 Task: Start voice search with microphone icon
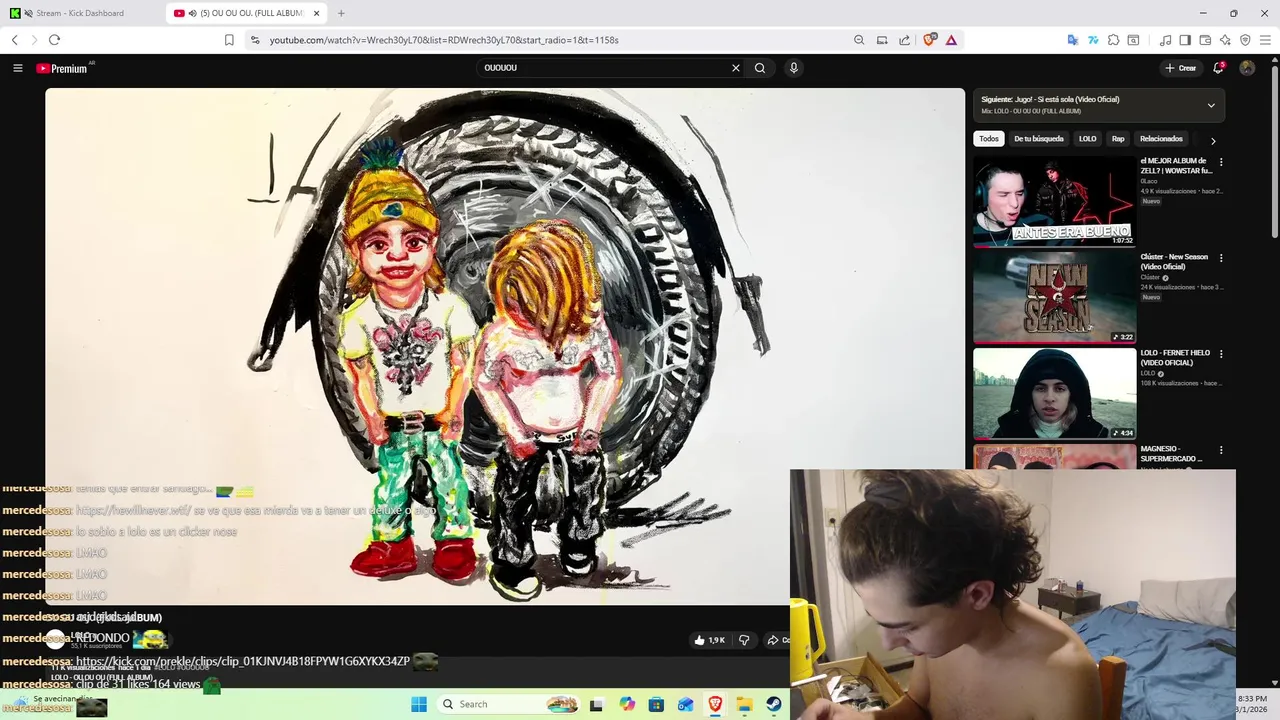pyautogui.click(x=794, y=68)
